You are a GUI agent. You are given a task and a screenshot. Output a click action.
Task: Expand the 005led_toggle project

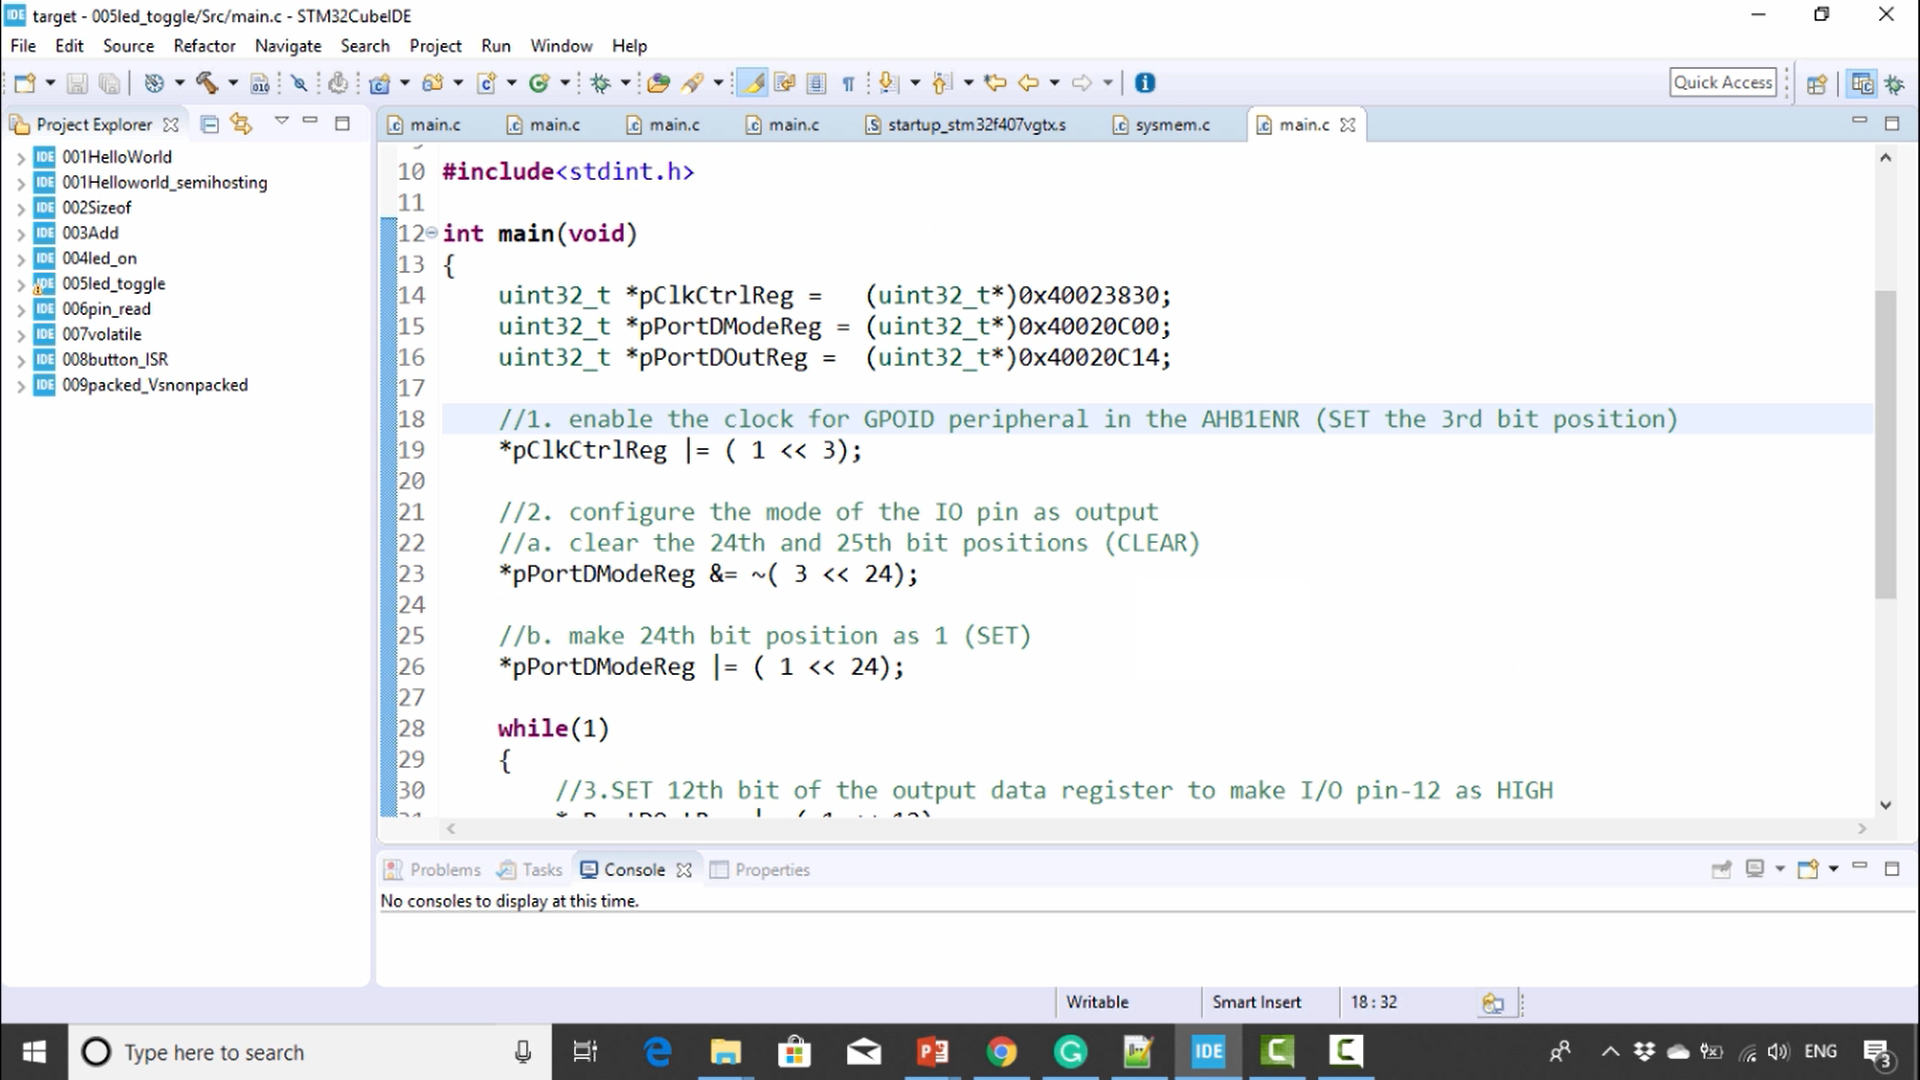click(22, 283)
